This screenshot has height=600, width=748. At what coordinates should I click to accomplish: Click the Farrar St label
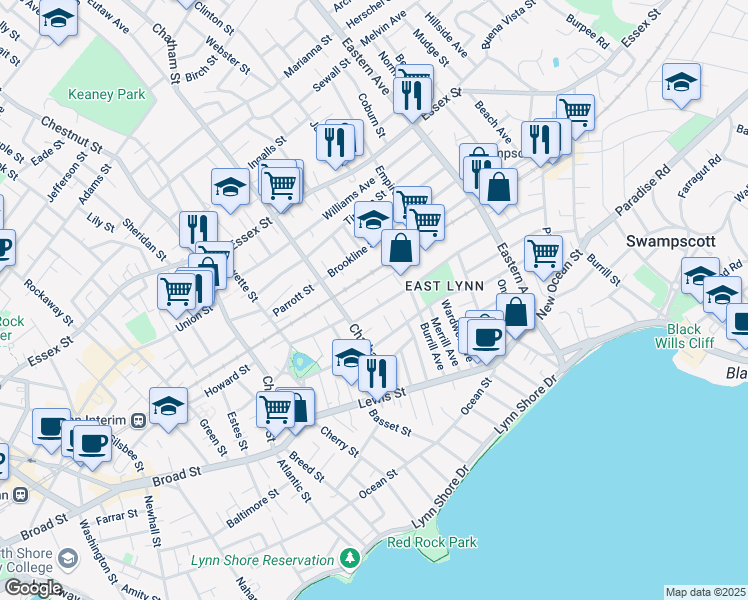coord(117,517)
